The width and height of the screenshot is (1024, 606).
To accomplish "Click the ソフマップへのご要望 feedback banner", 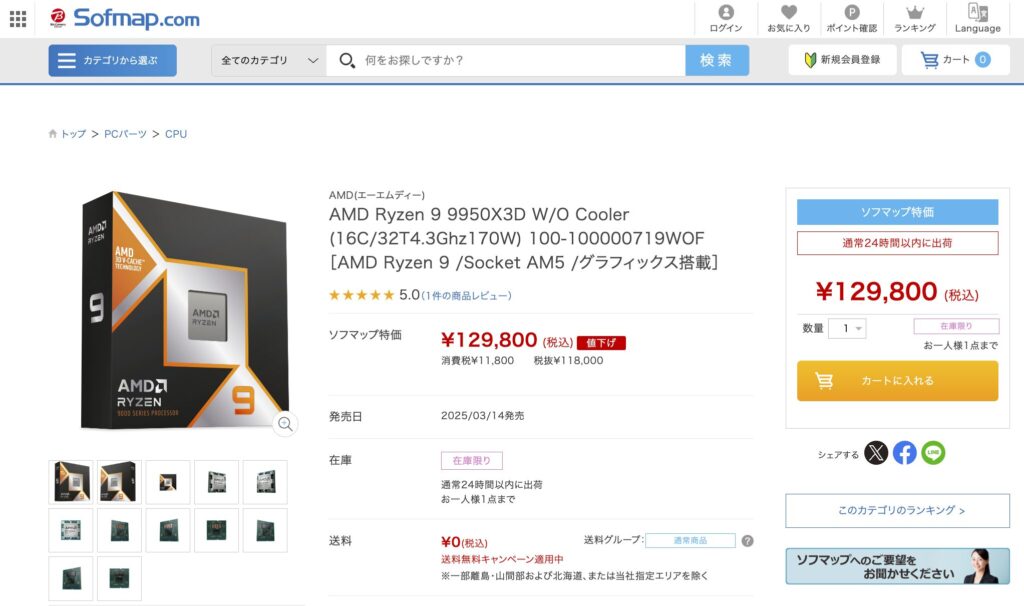I will click(897, 566).
